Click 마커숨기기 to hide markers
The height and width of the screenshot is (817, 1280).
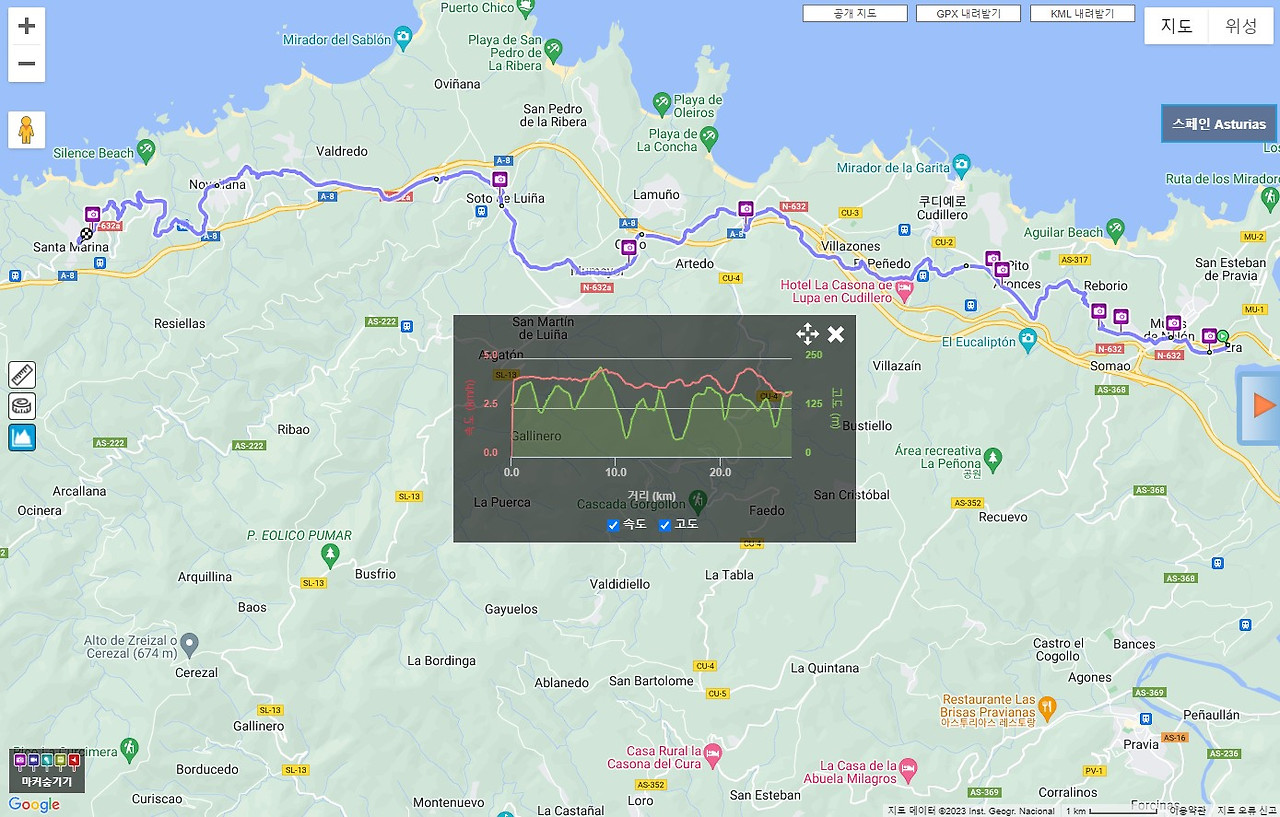tap(47, 781)
